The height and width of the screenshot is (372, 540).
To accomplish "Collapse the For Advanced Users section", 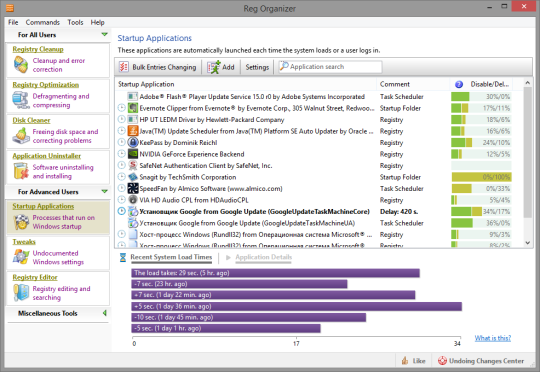I will 104,191.
